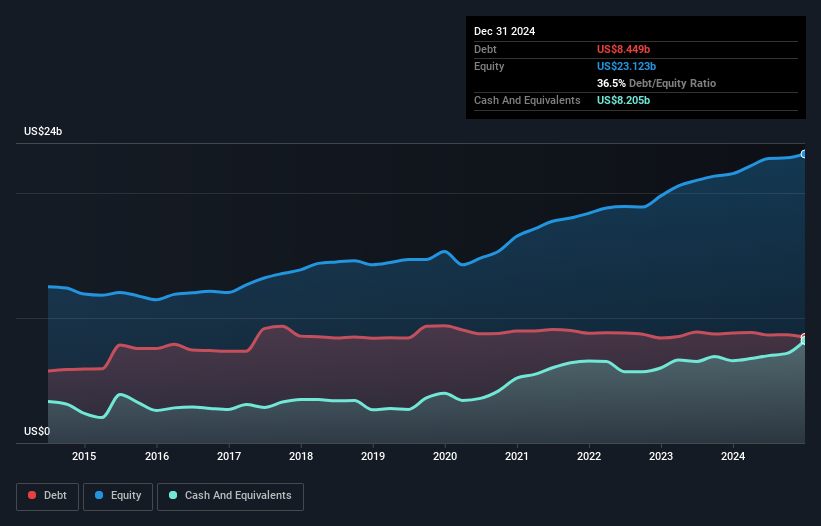Viewport: 821px width, 526px height.
Task: Select the 2022 label on the x-axis
Action: point(589,457)
